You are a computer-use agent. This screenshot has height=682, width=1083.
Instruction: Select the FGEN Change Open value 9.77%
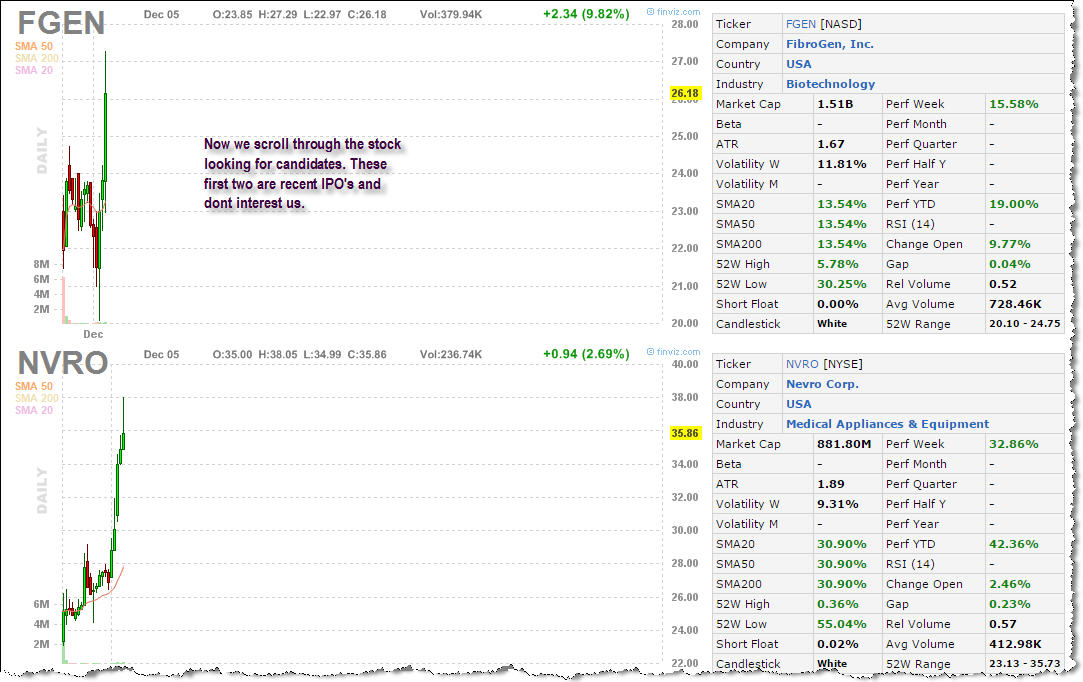[1009, 245]
